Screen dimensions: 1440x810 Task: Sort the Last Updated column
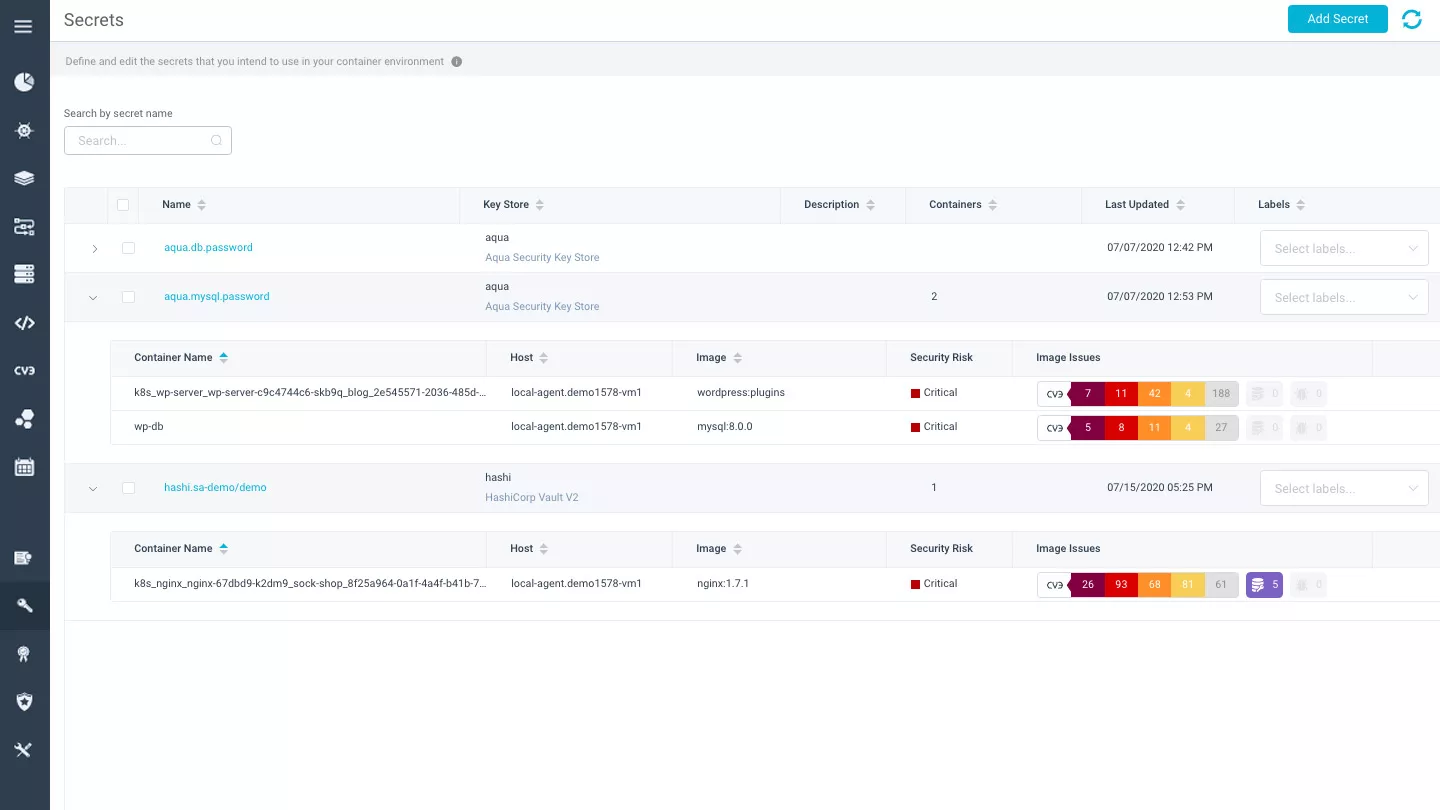[x=1180, y=205]
